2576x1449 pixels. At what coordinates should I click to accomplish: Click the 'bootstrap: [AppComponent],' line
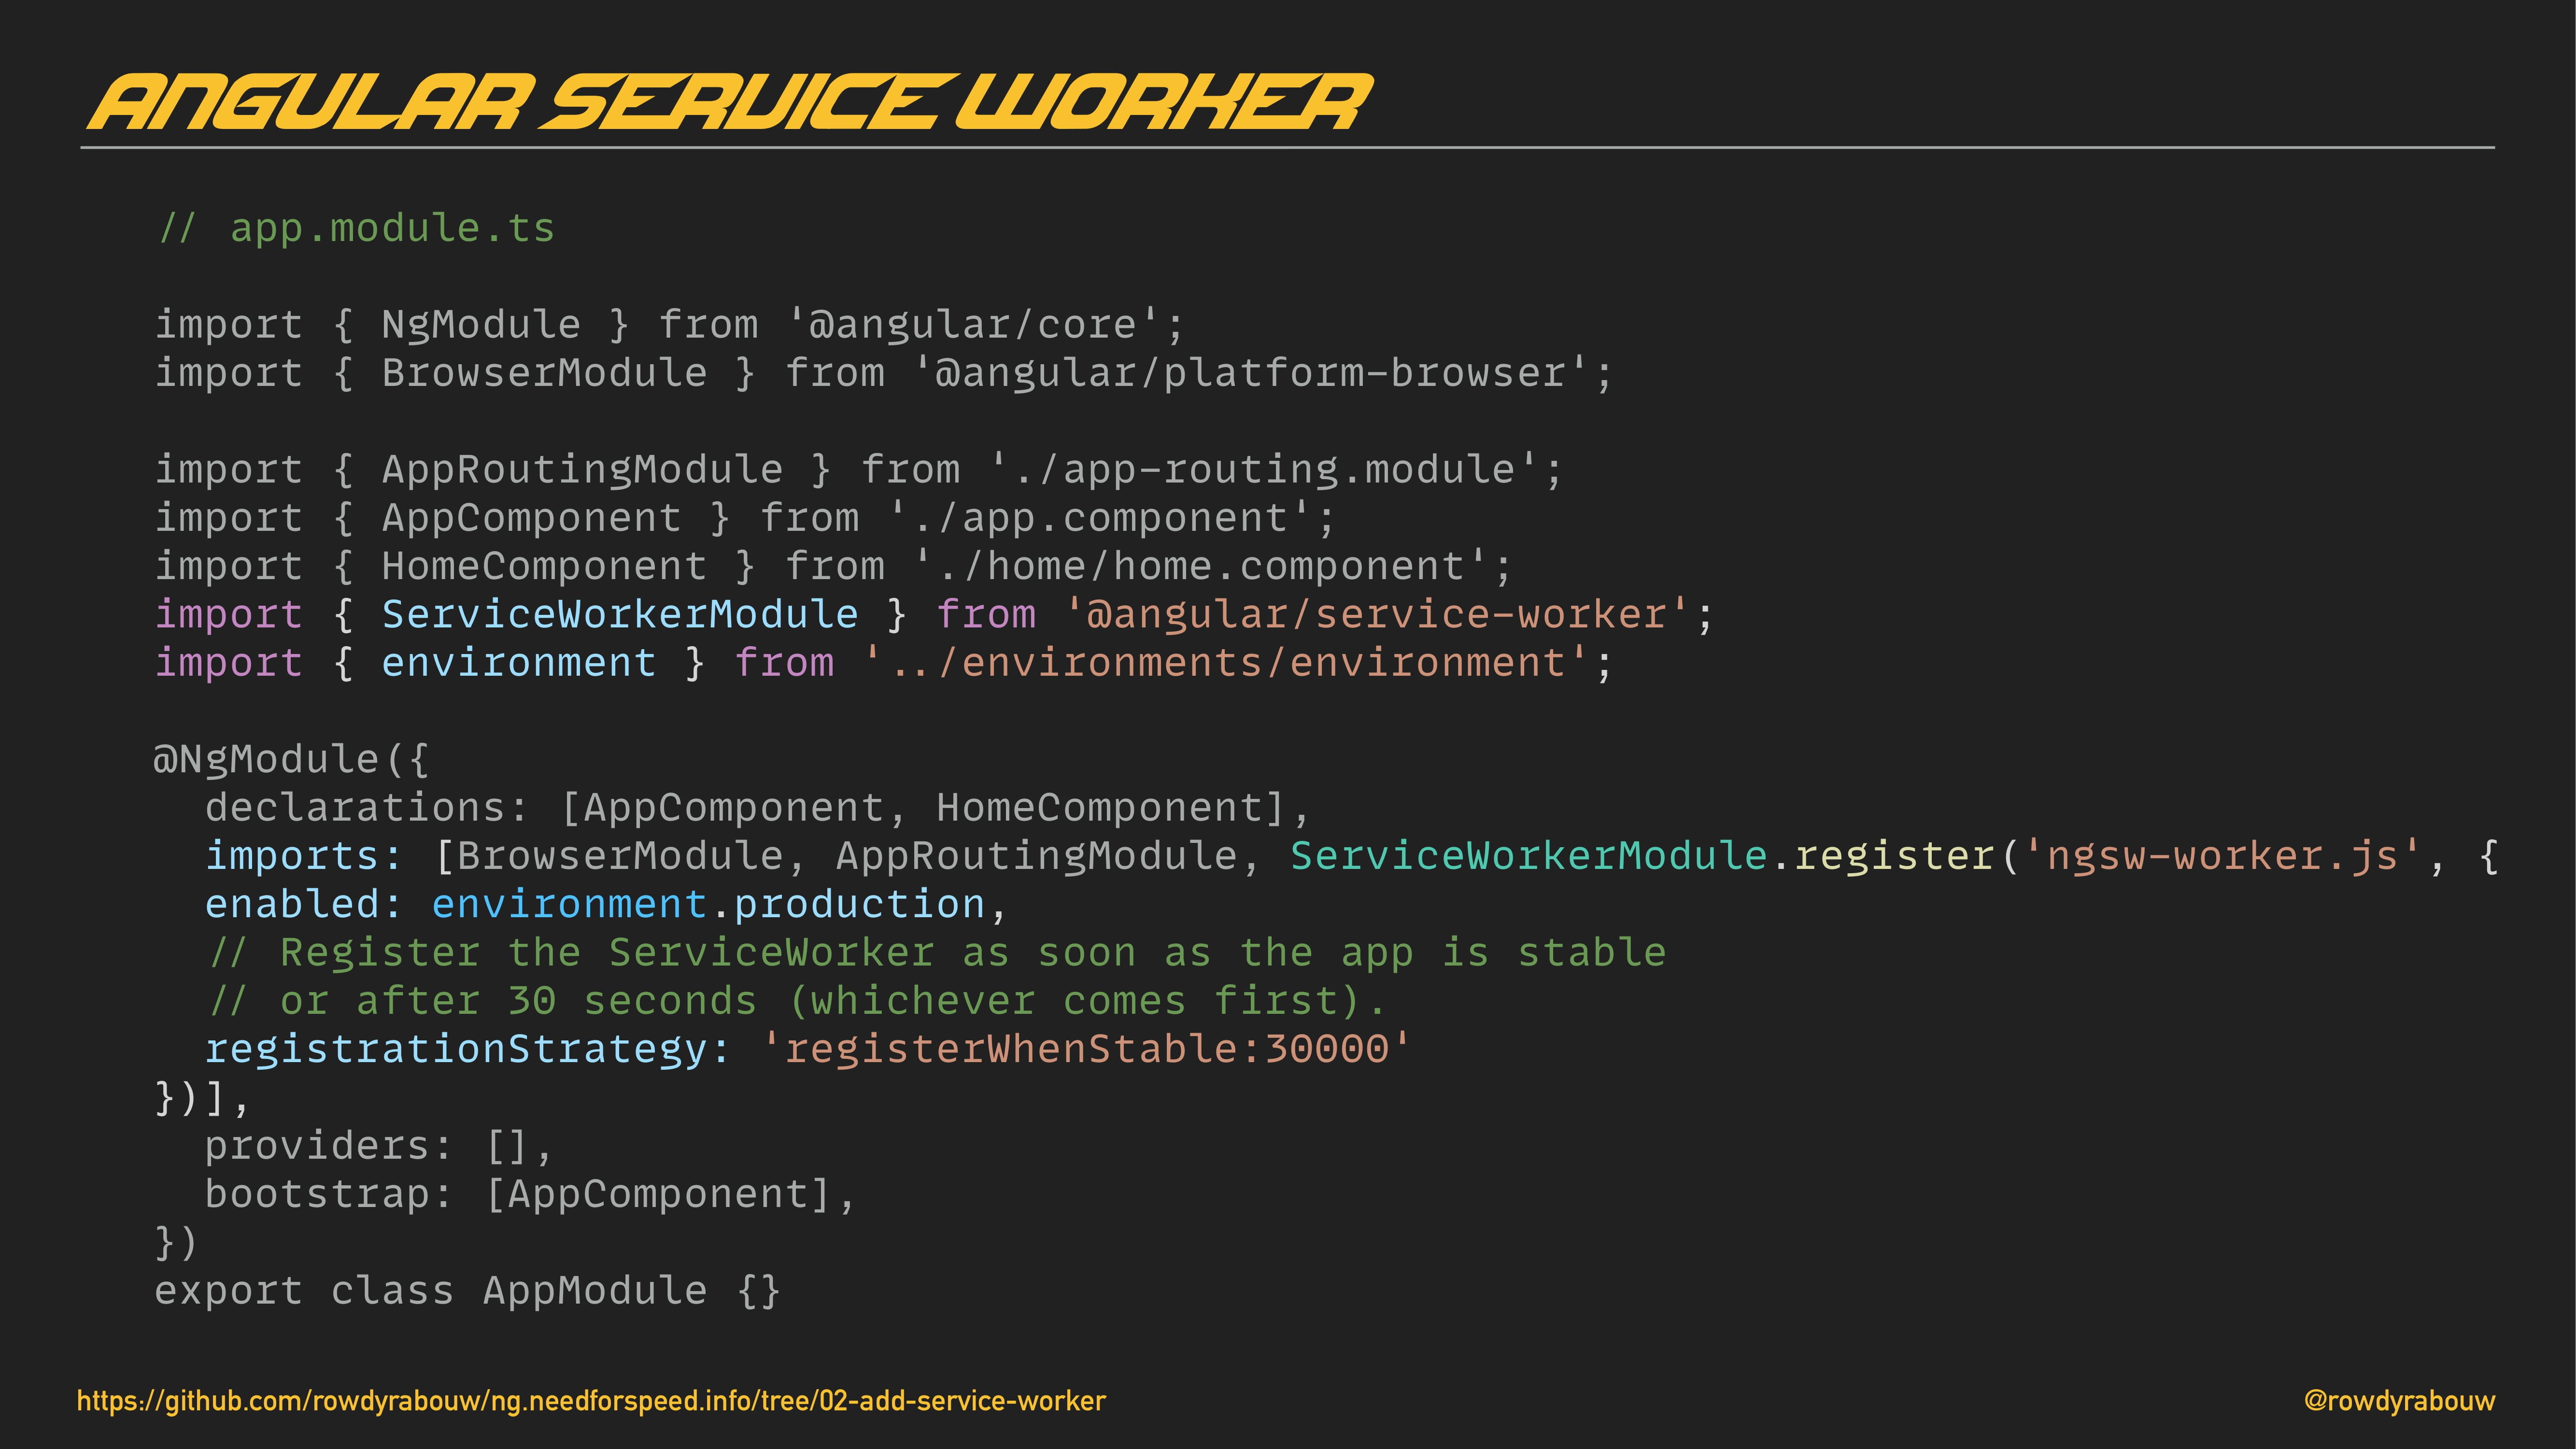click(x=530, y=1194)
